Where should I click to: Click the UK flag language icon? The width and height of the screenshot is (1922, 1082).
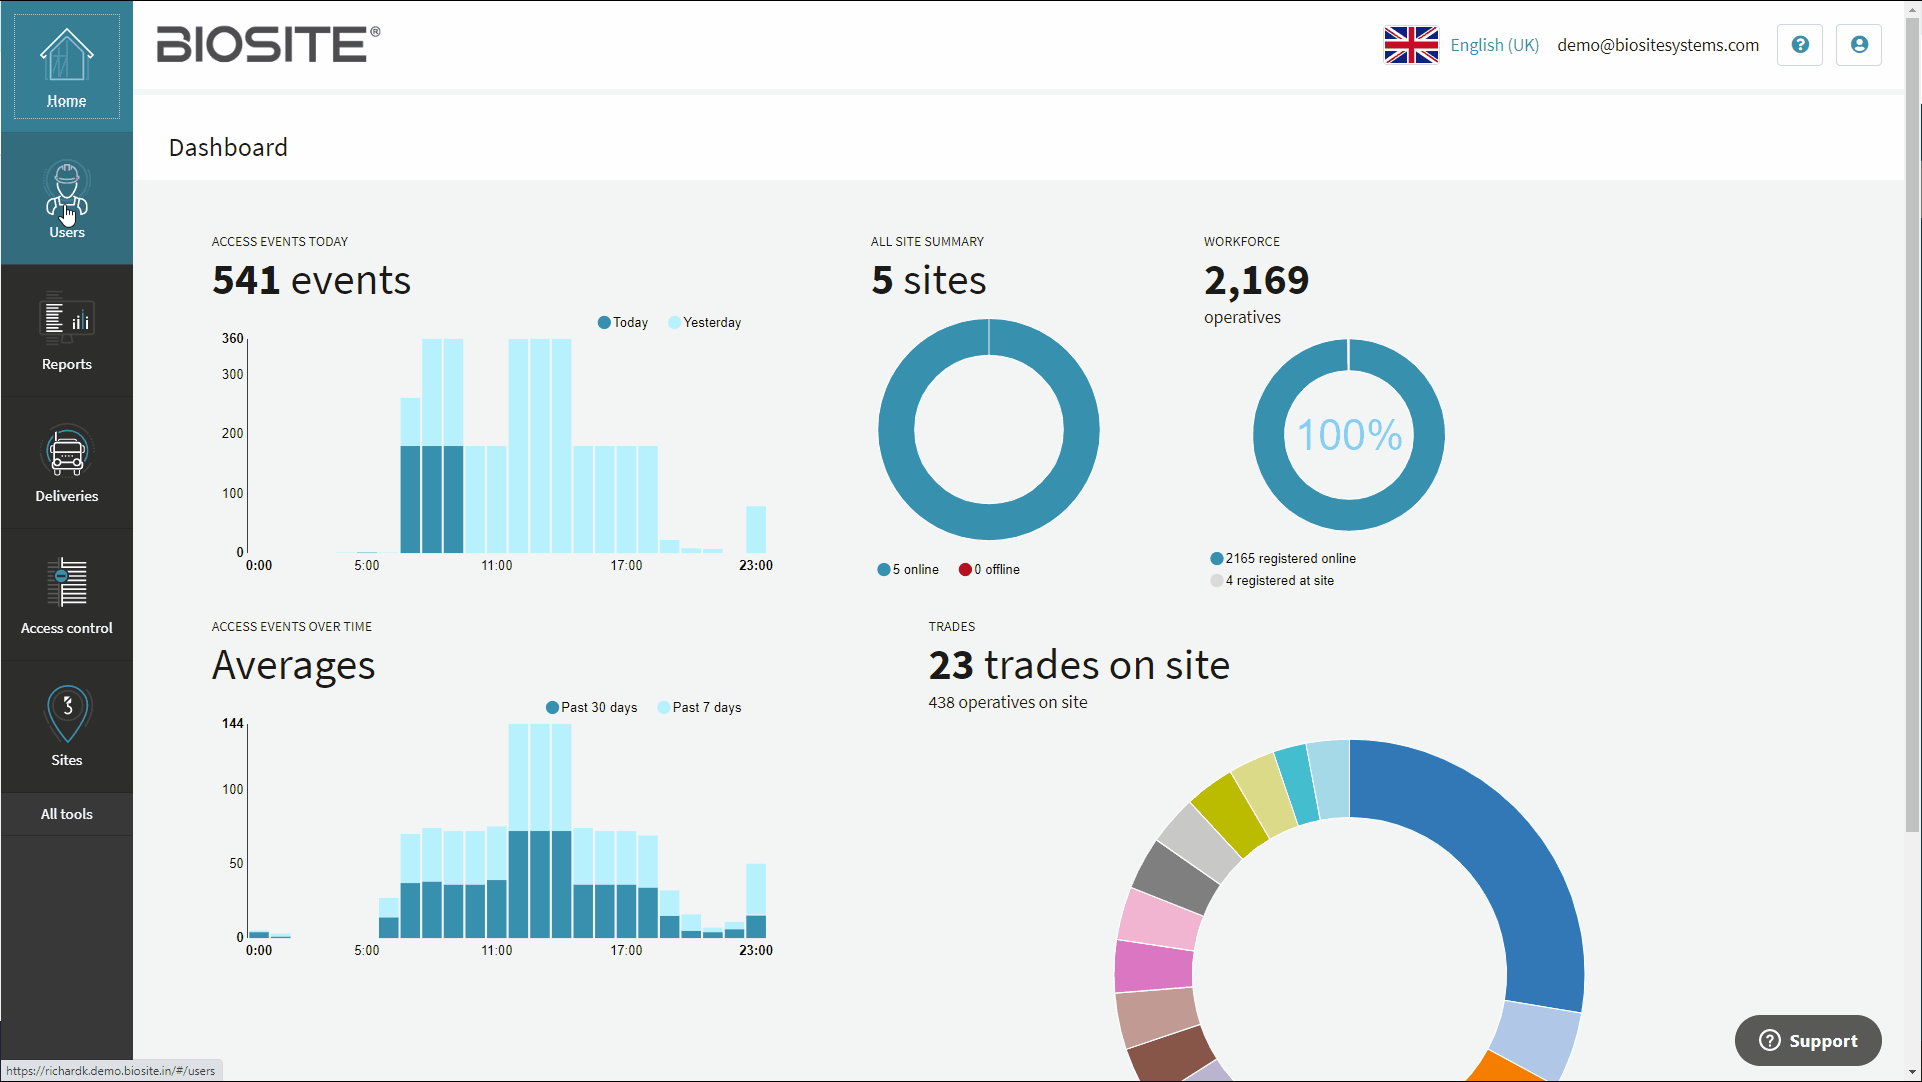point(1411,45)
